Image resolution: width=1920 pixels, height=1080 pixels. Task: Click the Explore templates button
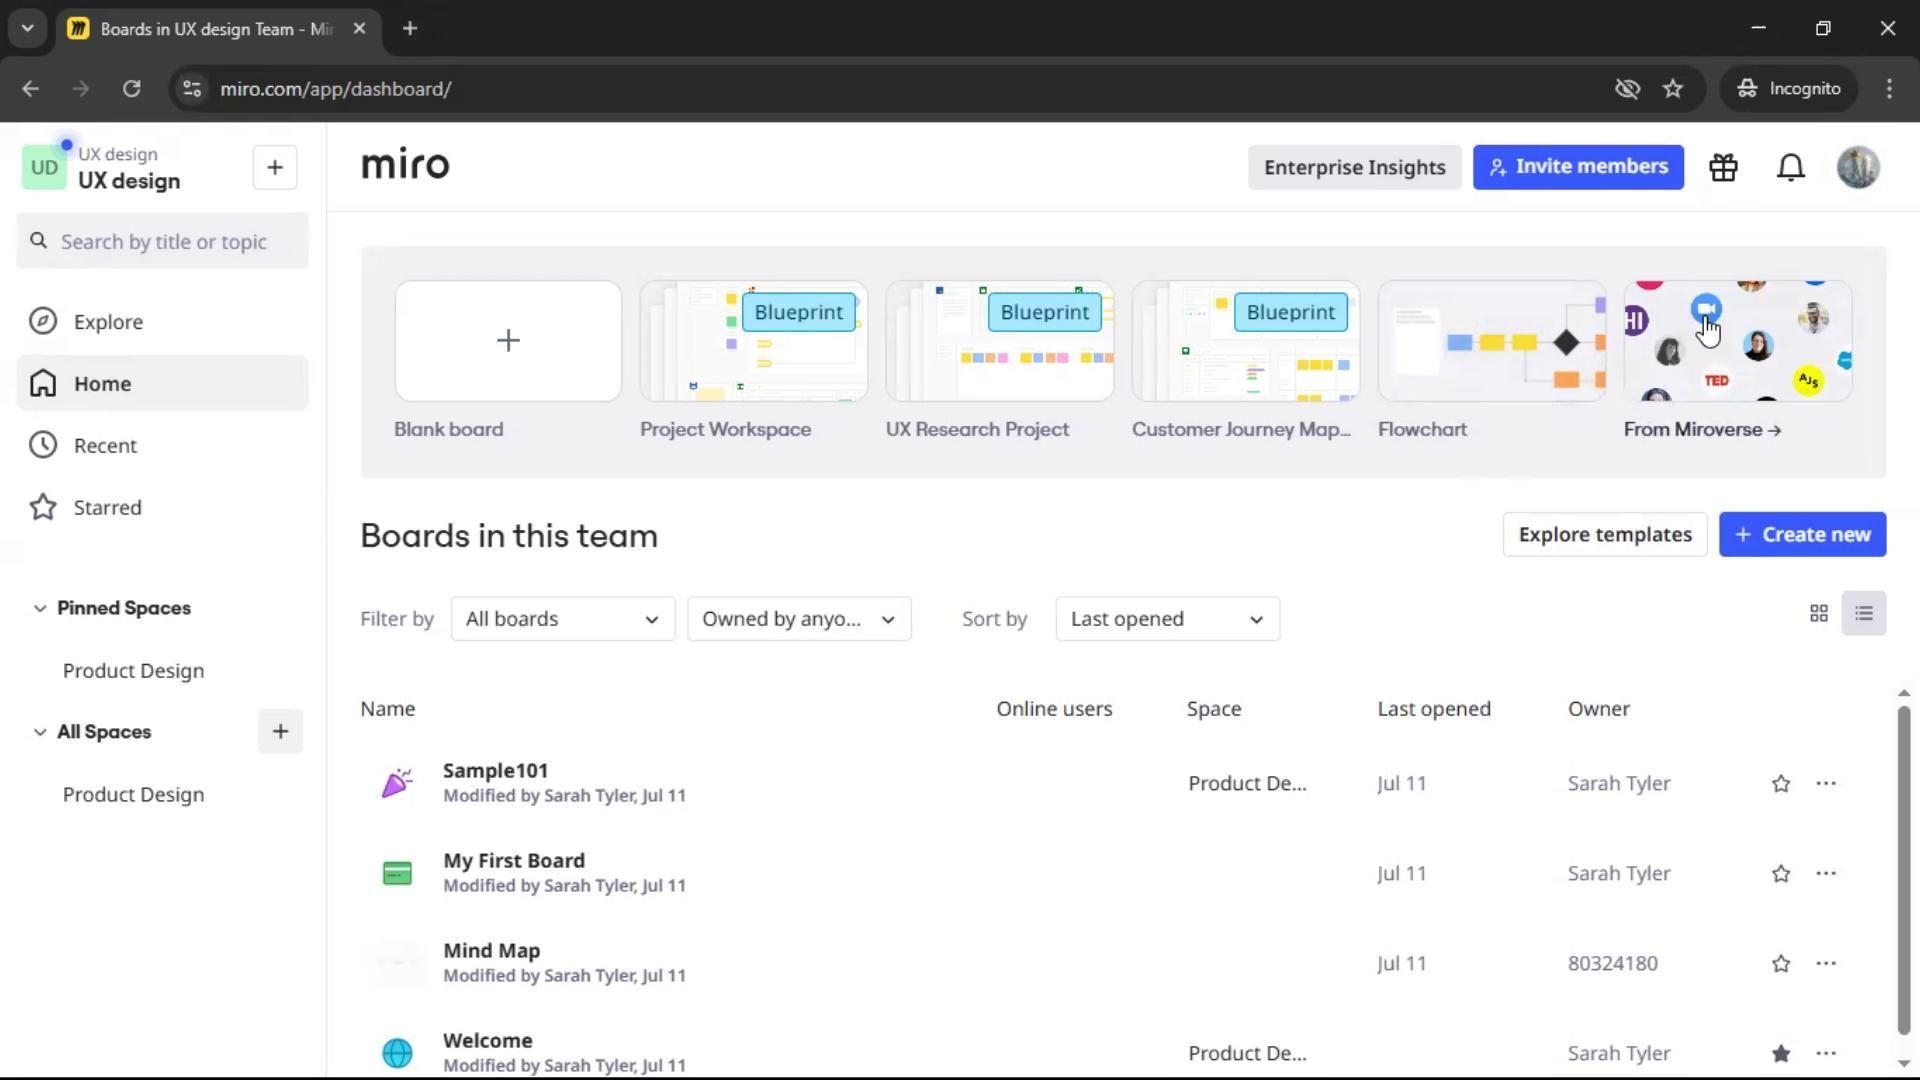1604,535
